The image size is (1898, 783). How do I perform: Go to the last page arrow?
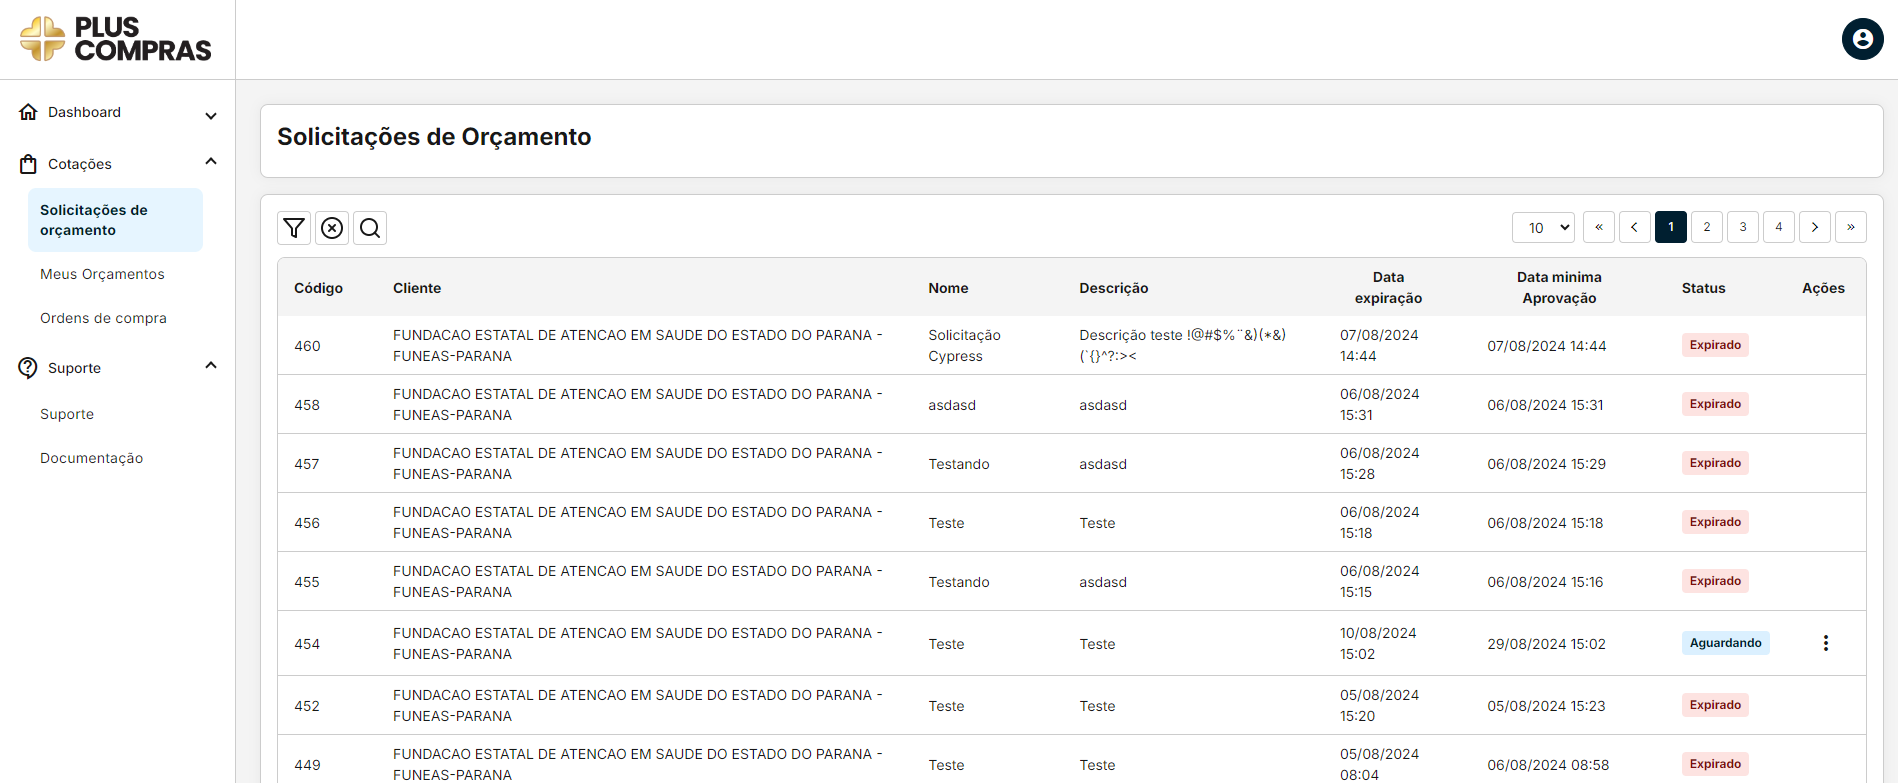pyautogui.click(x=1850, y=227)
